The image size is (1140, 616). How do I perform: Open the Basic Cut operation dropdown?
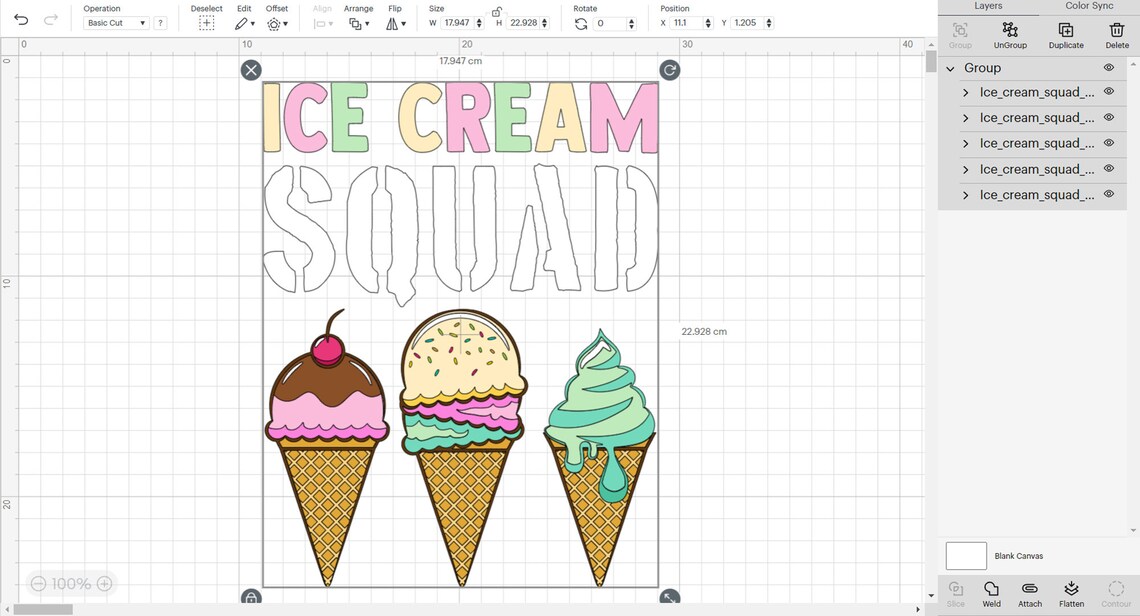(115, 22)
